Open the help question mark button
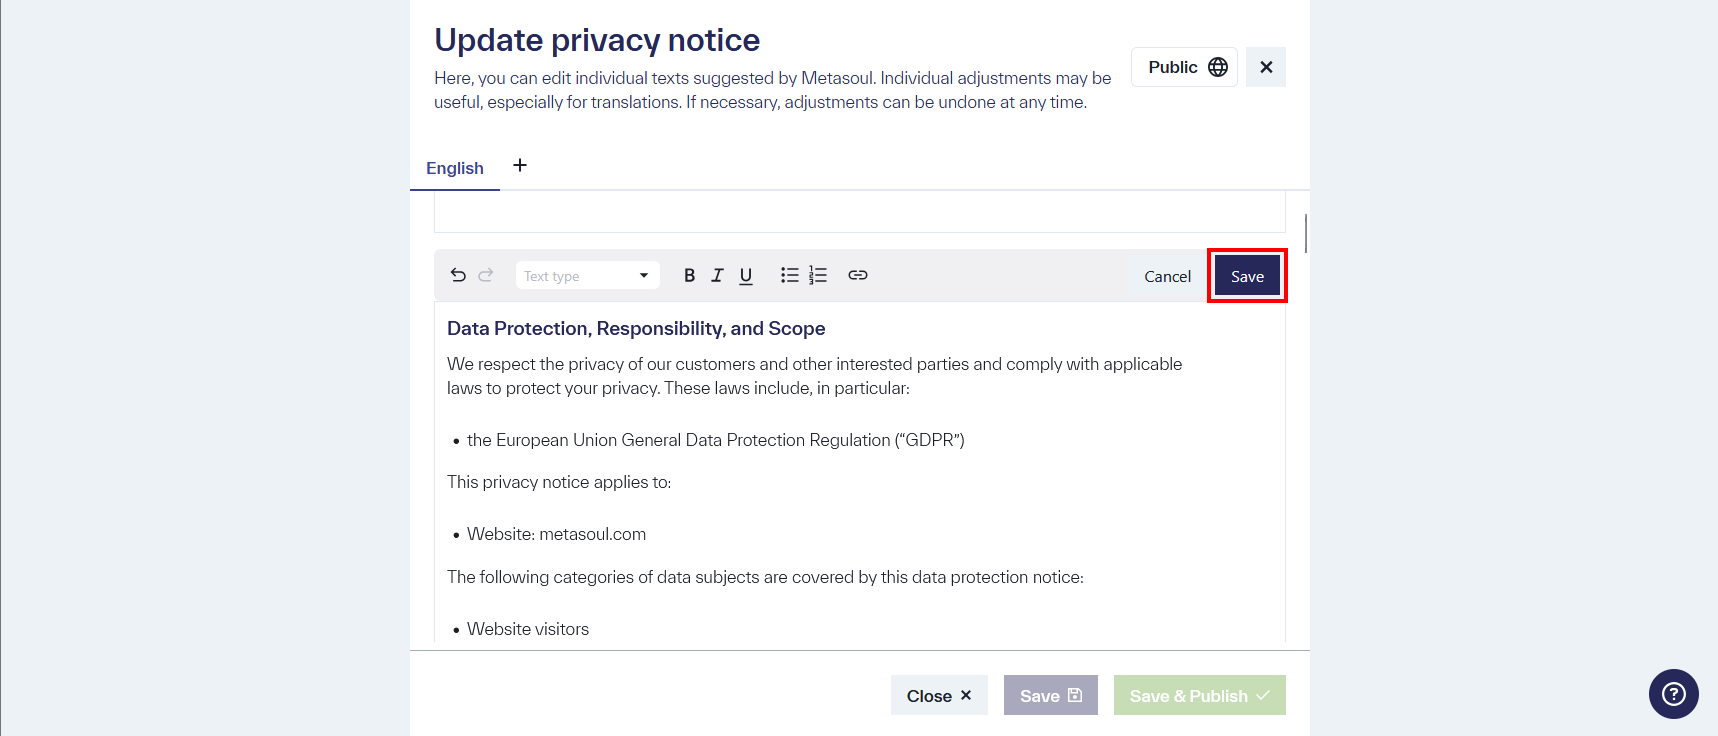1718x736 pixels. click(1673, 694)
